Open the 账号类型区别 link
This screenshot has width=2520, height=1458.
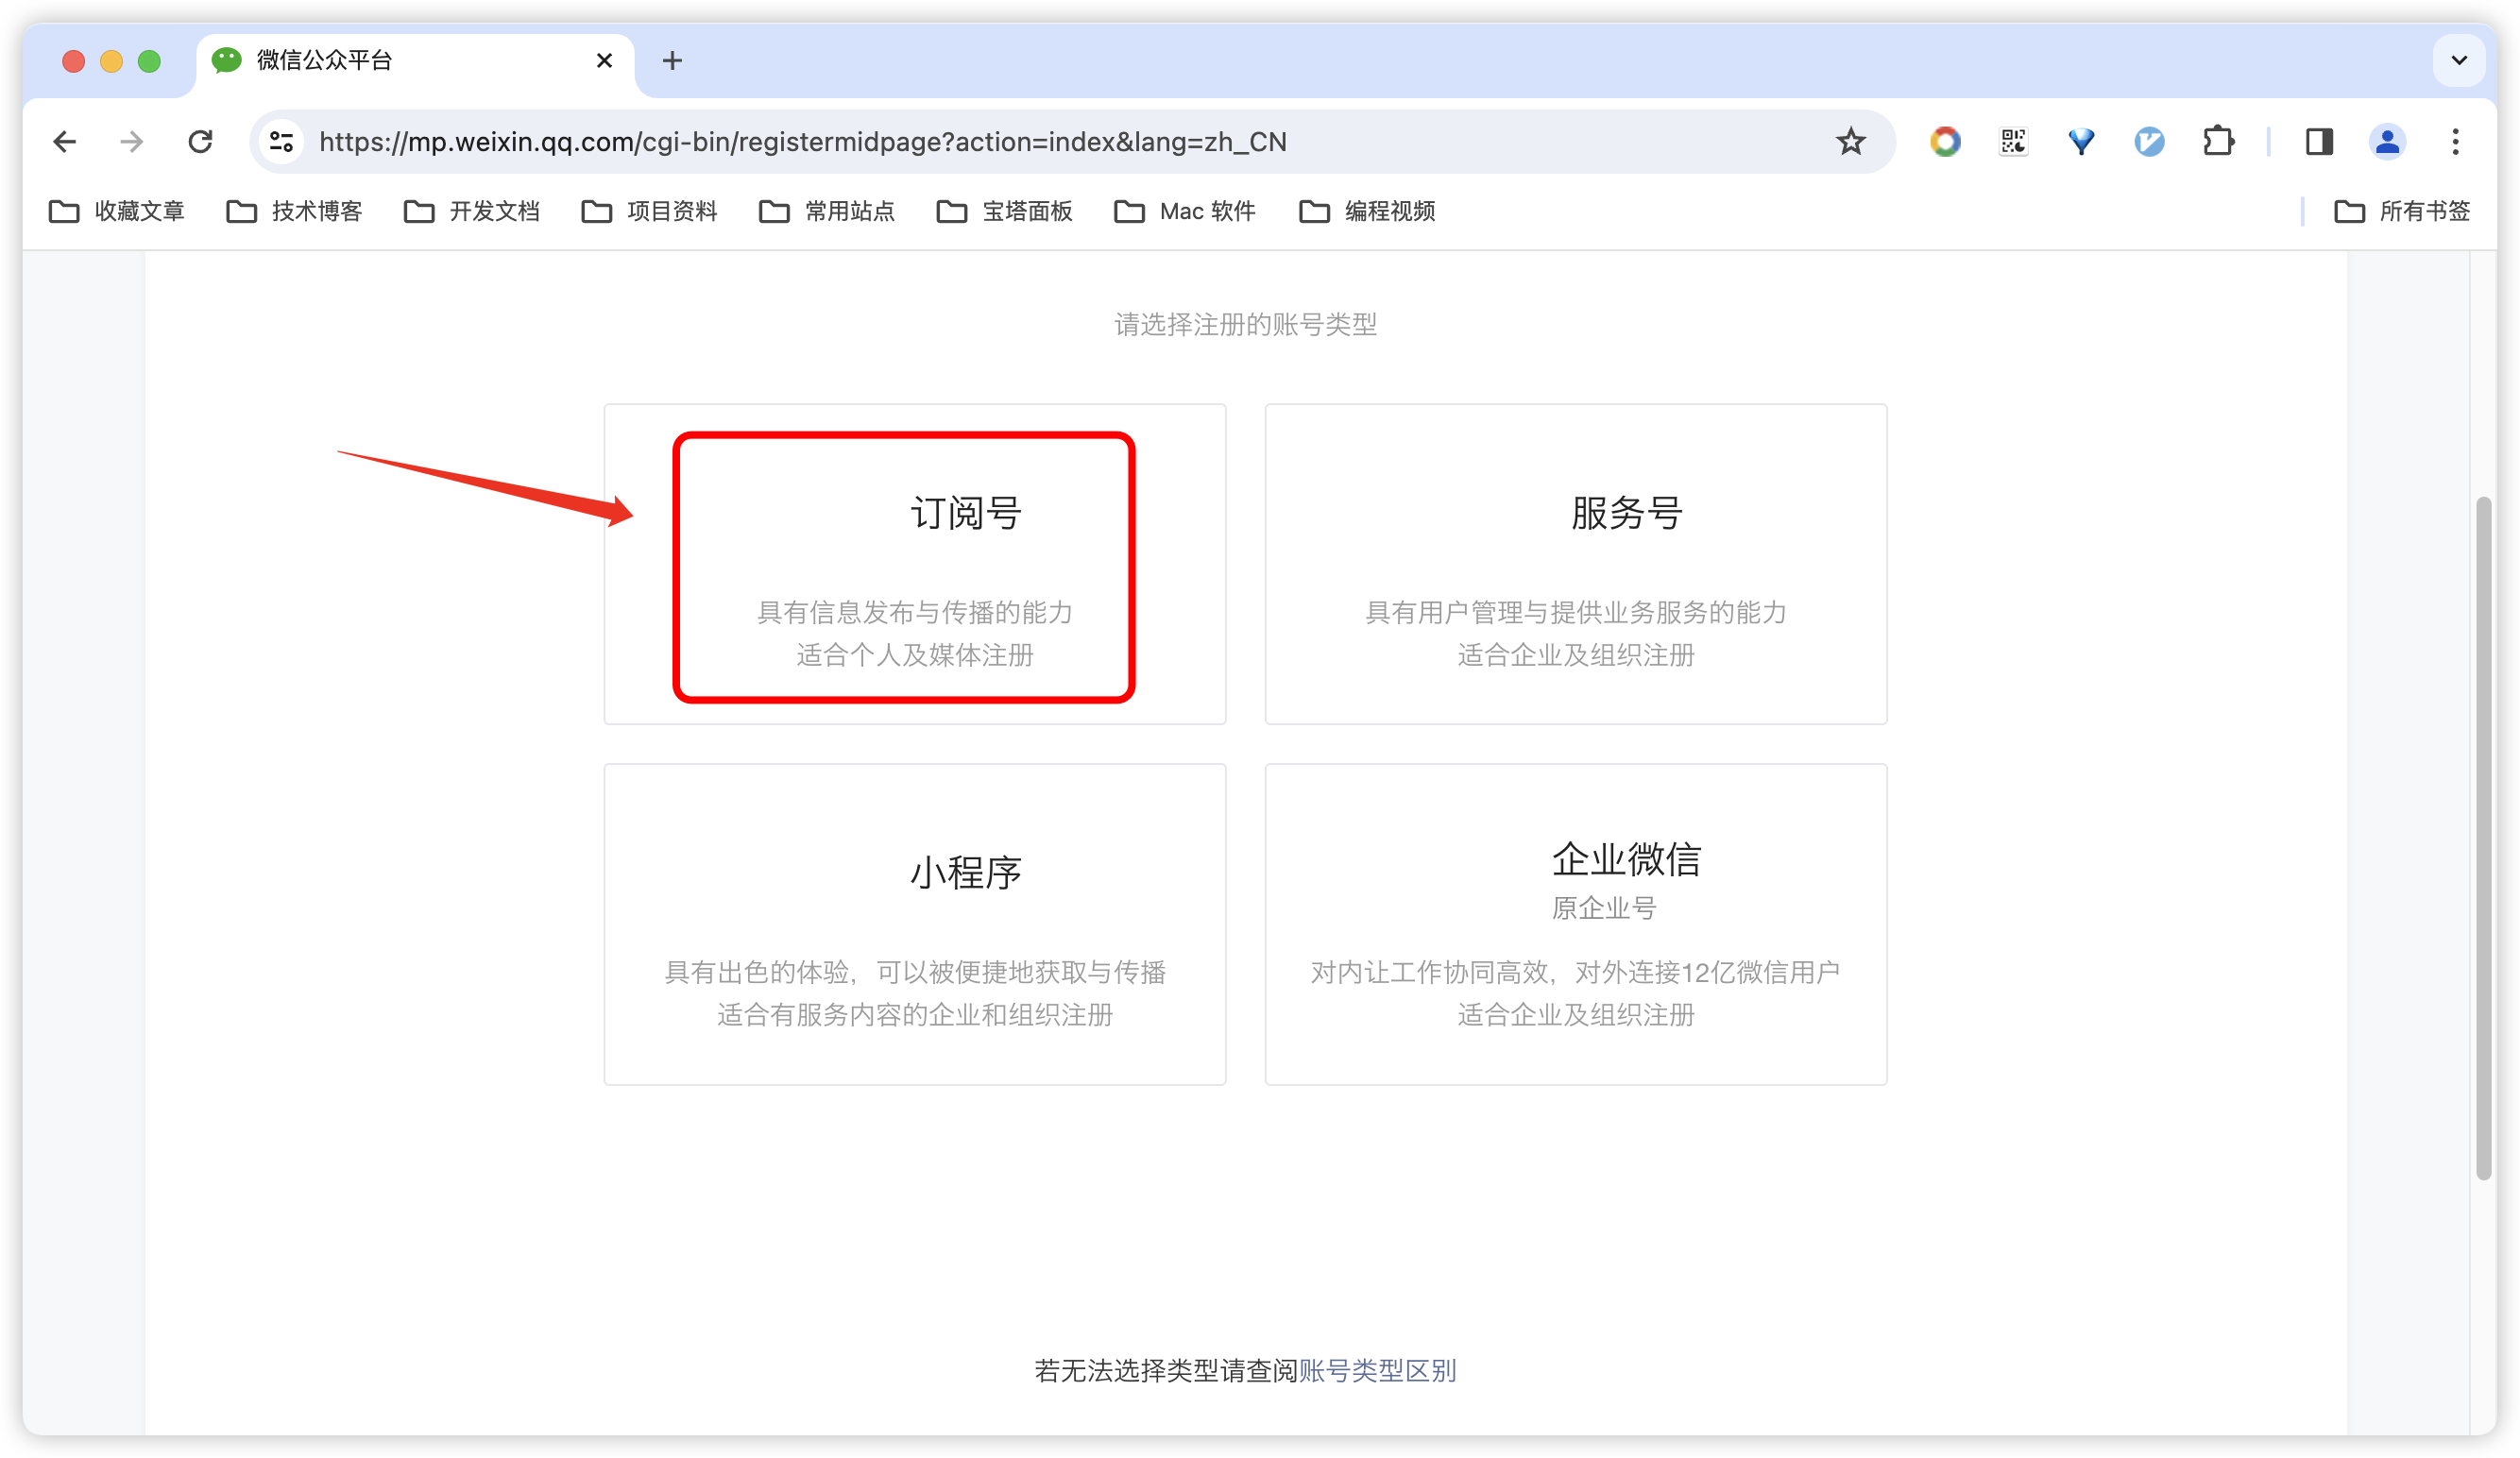click(x=1376, y=1370)
